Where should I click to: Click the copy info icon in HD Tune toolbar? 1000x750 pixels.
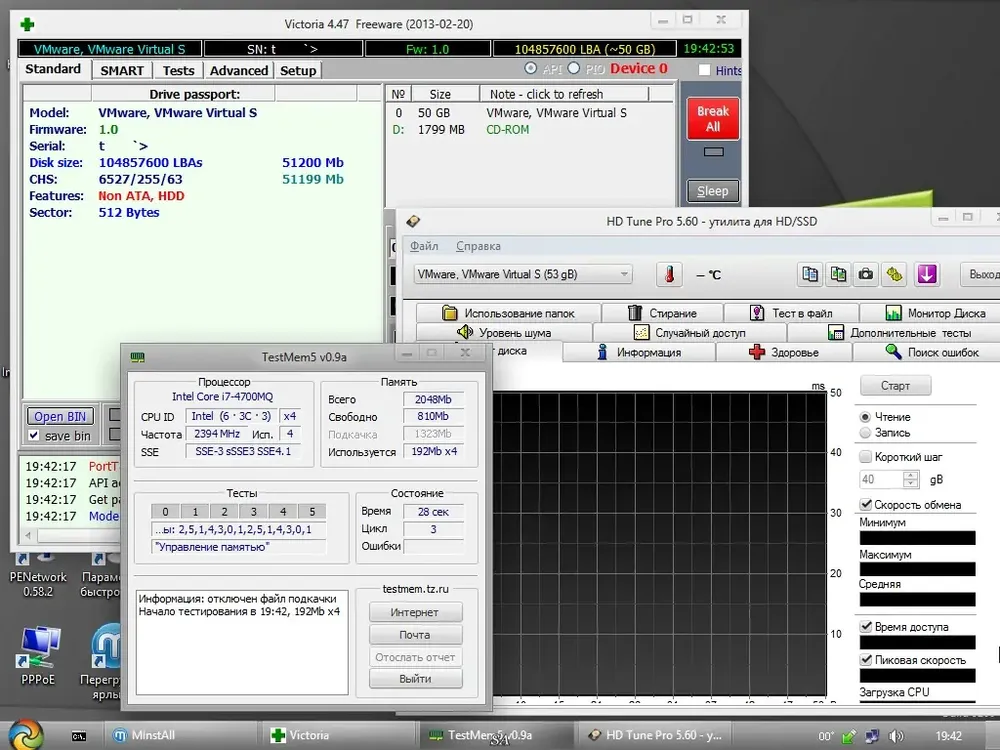click(x=810, y=275)
